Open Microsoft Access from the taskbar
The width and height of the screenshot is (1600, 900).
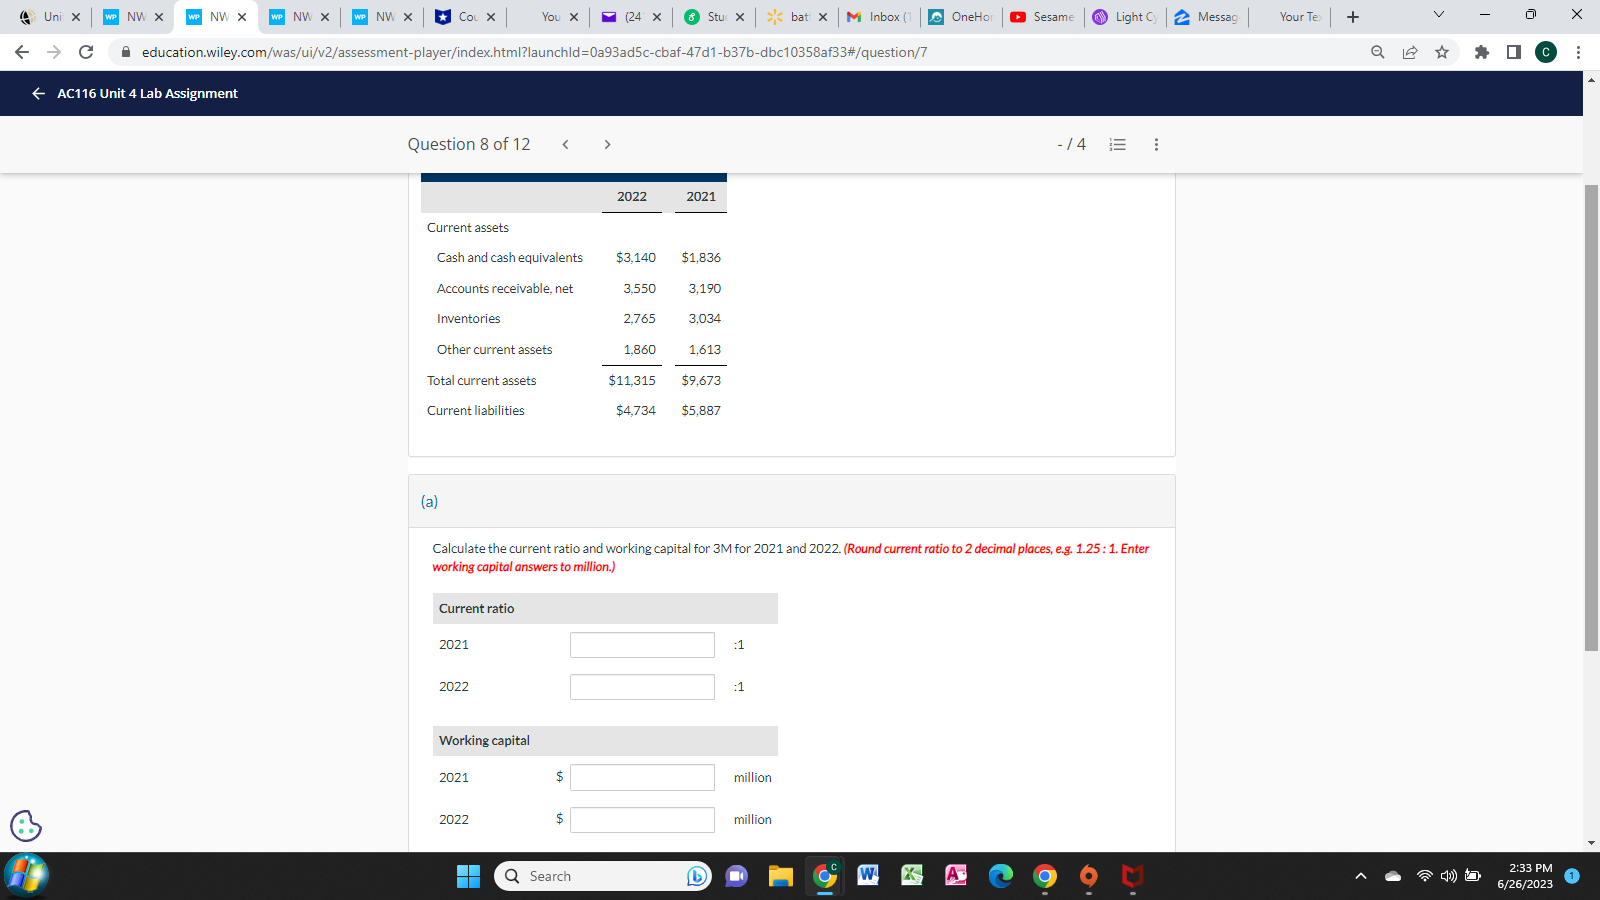(957, 876)
